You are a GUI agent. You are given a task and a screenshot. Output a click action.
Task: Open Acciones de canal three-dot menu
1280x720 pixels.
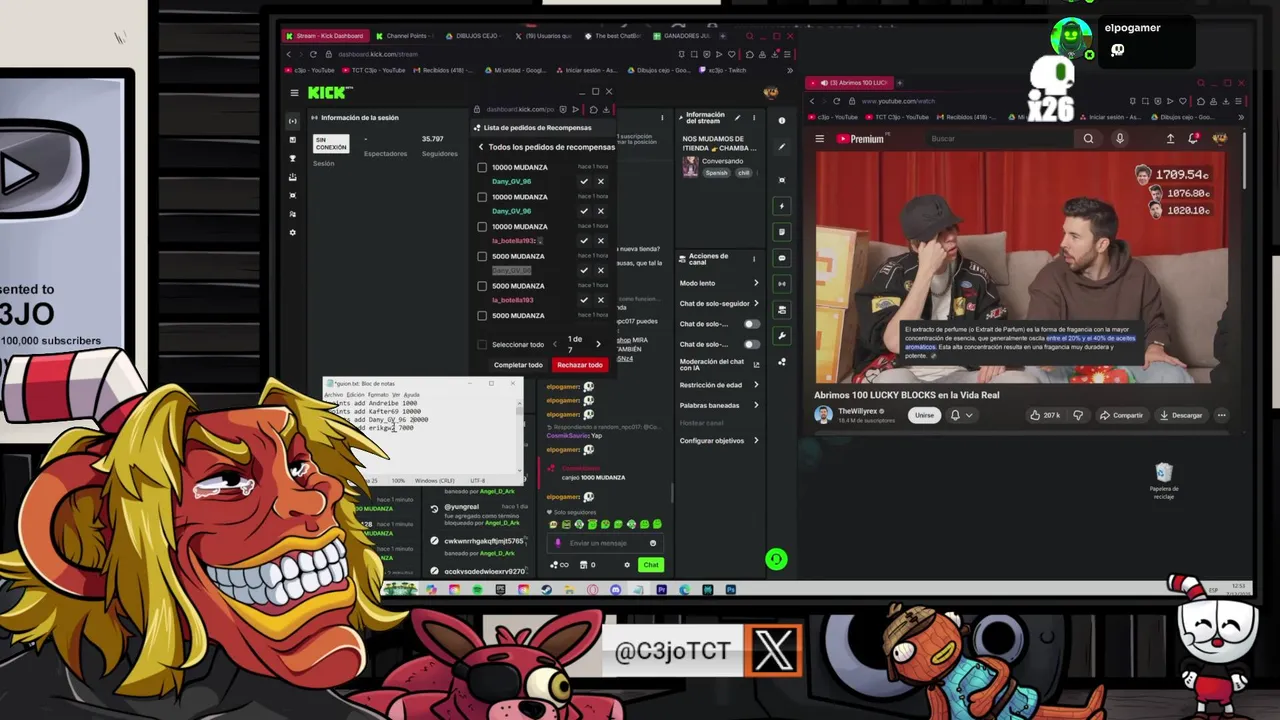coord(754,258)
